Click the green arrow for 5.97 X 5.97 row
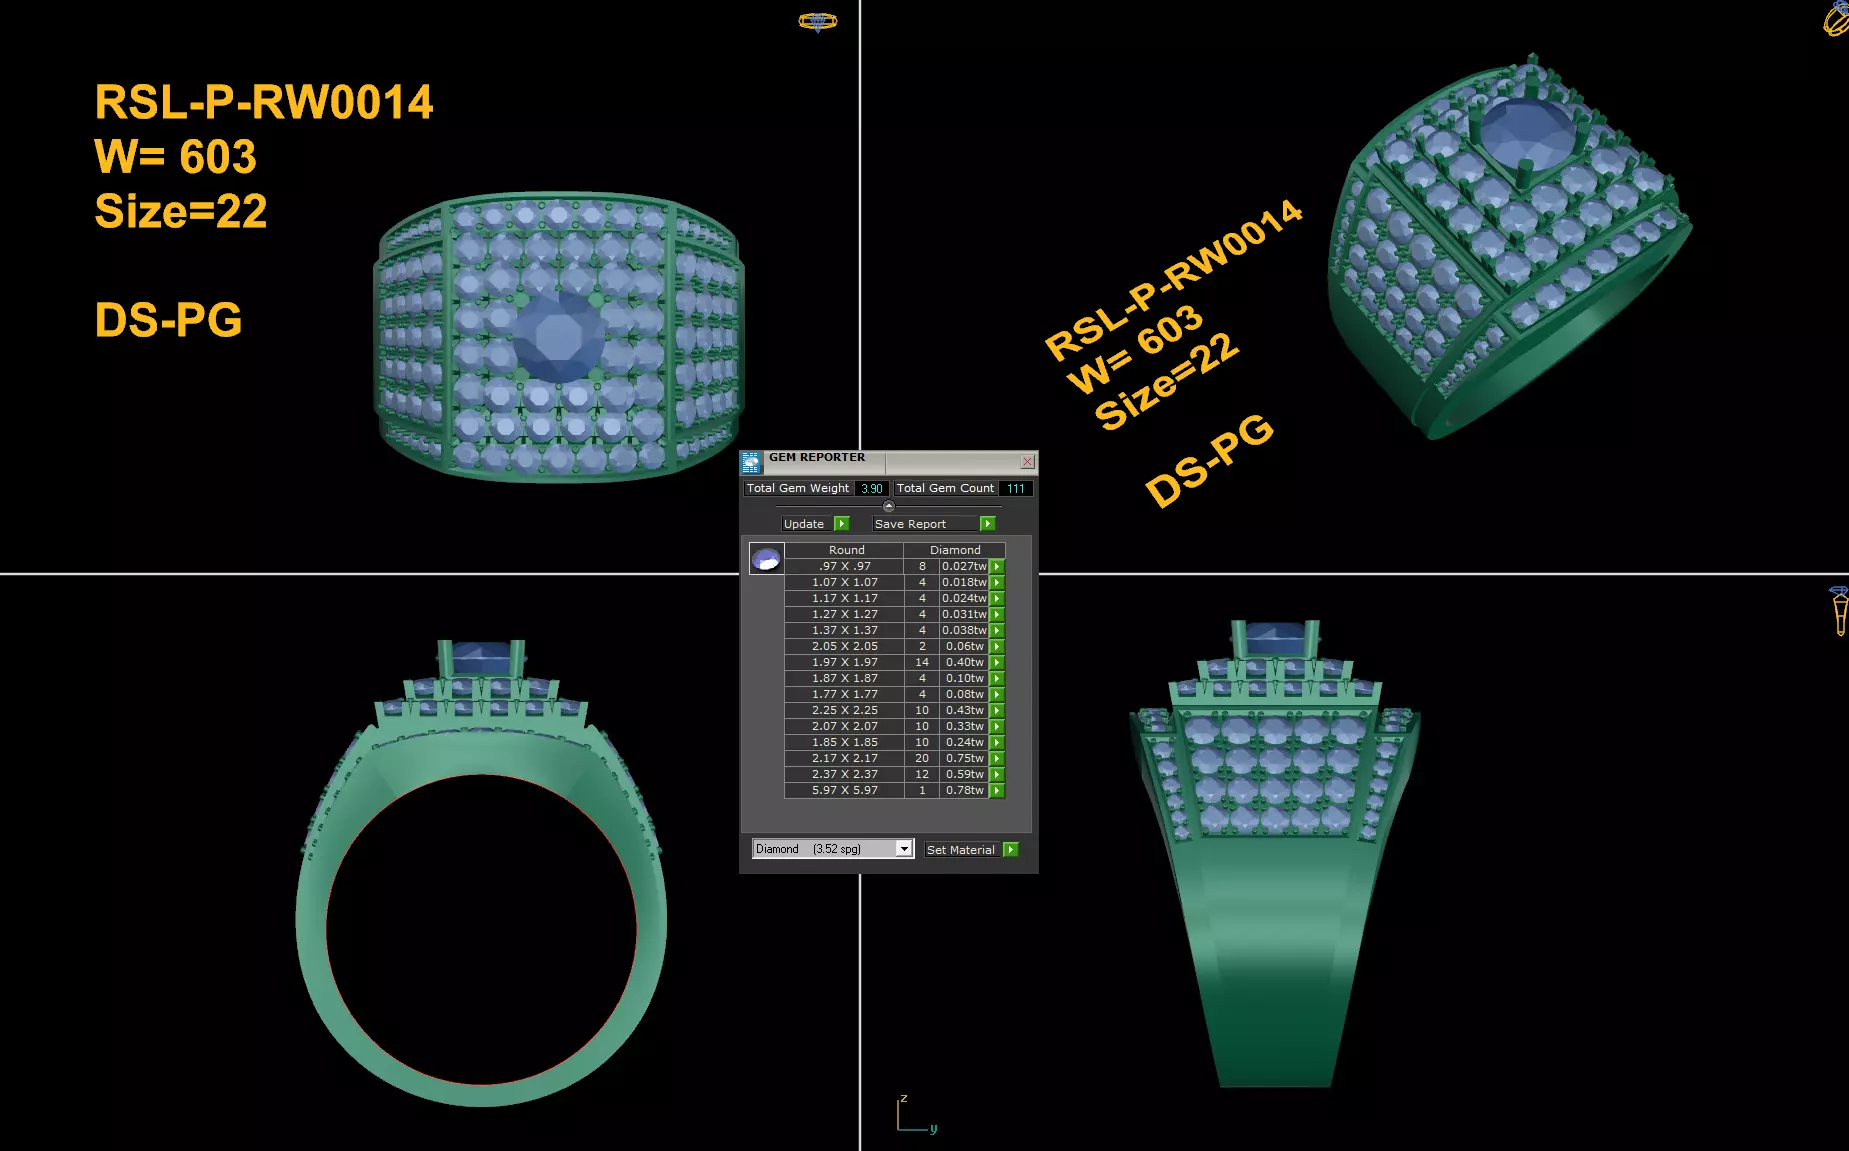This screenshot has width=1849, height=1151. tap(997, 790)
